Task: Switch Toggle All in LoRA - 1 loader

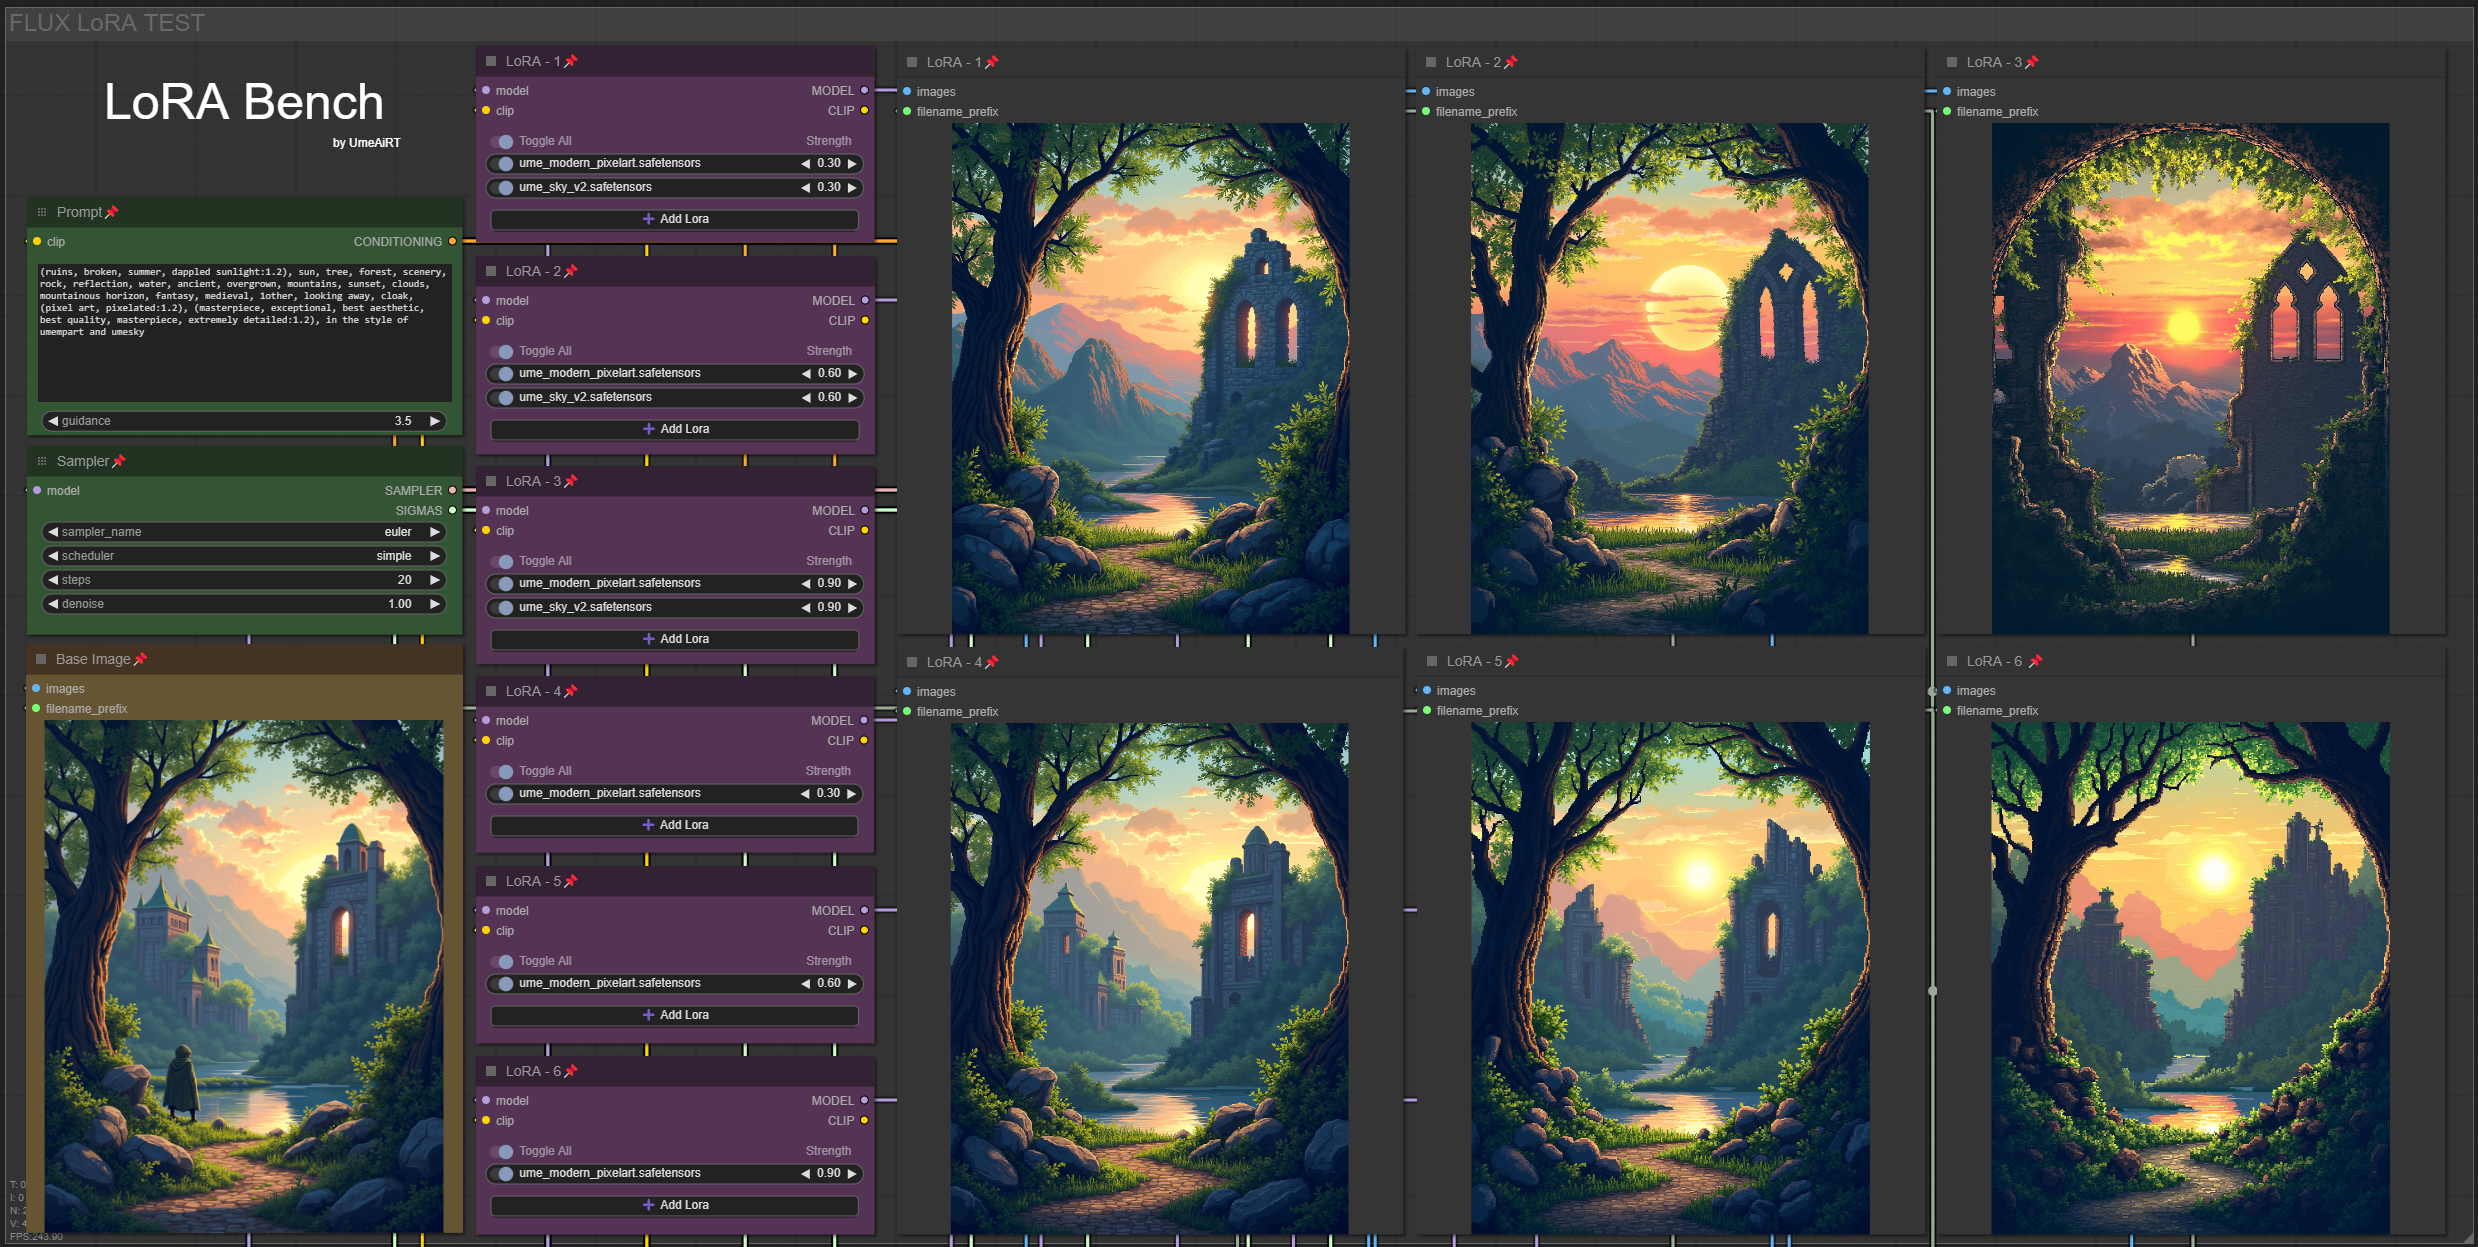Action: tap(503, 141)
